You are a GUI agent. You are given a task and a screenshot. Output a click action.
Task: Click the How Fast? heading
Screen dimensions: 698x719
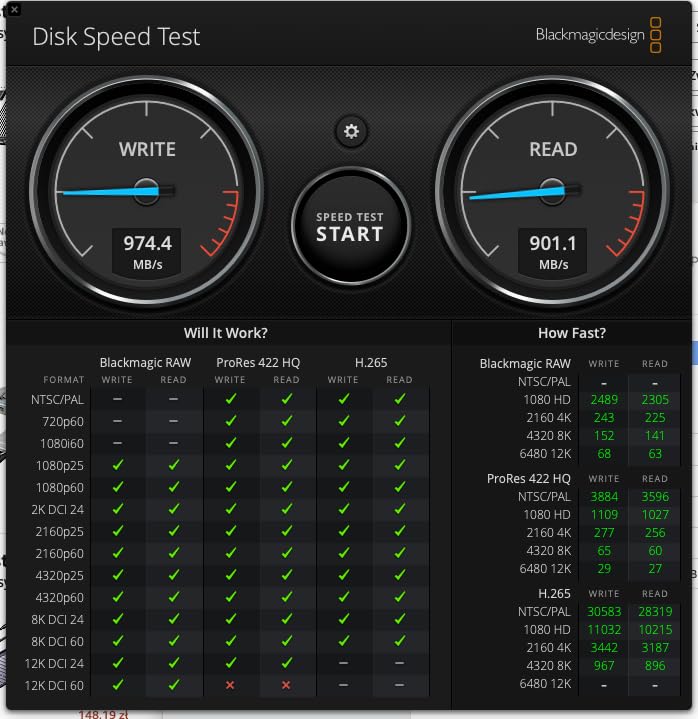(x=572, y=333)
